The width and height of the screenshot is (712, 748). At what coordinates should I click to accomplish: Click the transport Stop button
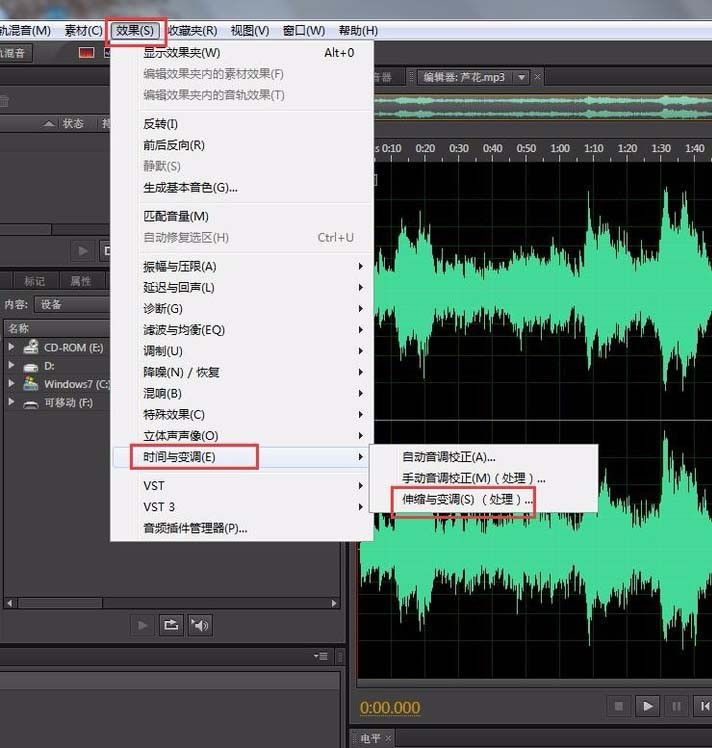(x=619, y=706)
